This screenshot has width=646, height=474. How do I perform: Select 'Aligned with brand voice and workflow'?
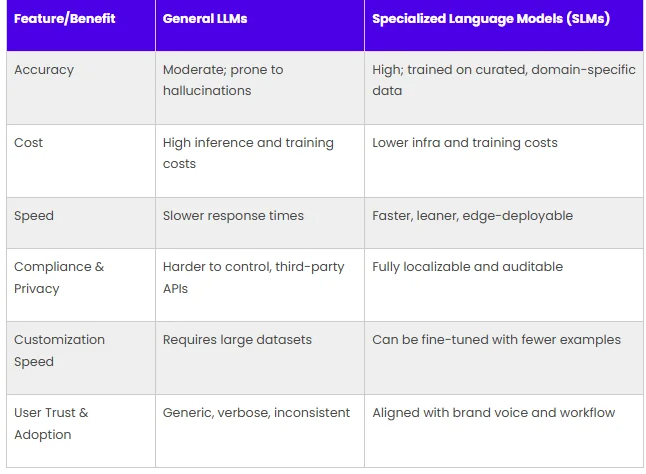tap(494, 413)
